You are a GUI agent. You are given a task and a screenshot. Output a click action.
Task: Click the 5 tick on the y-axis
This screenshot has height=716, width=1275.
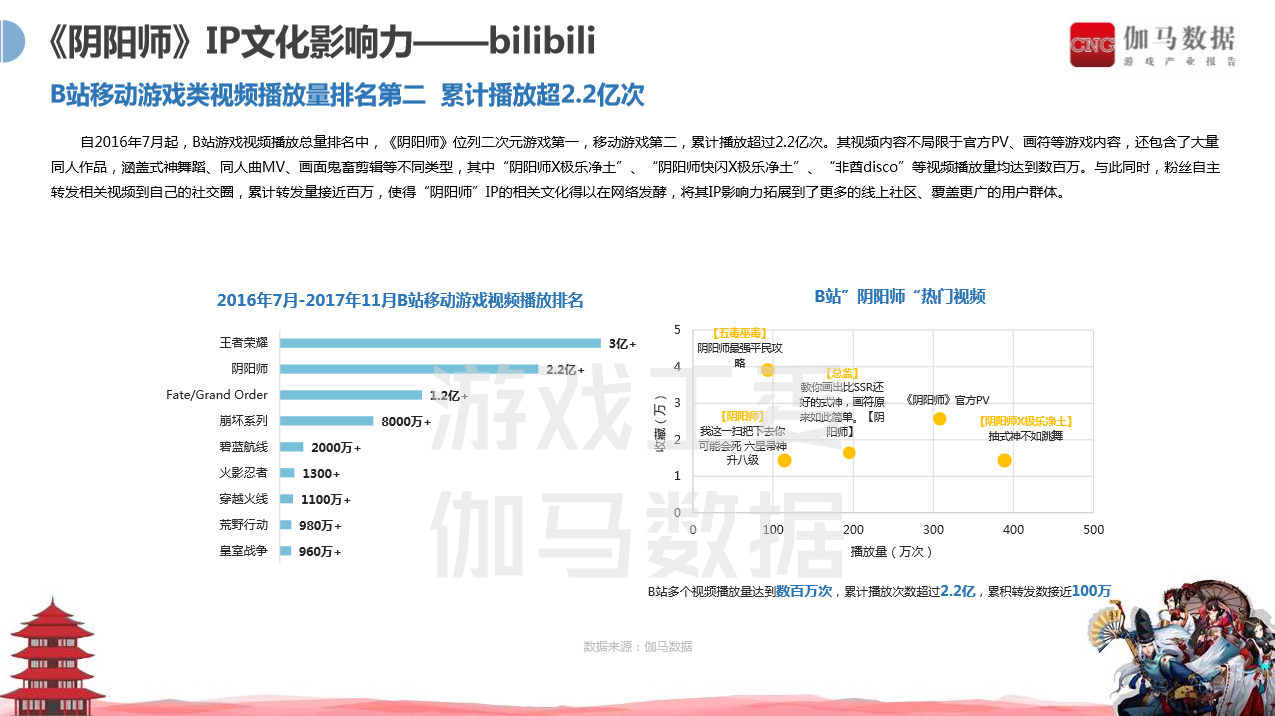[x=677, y=330]
